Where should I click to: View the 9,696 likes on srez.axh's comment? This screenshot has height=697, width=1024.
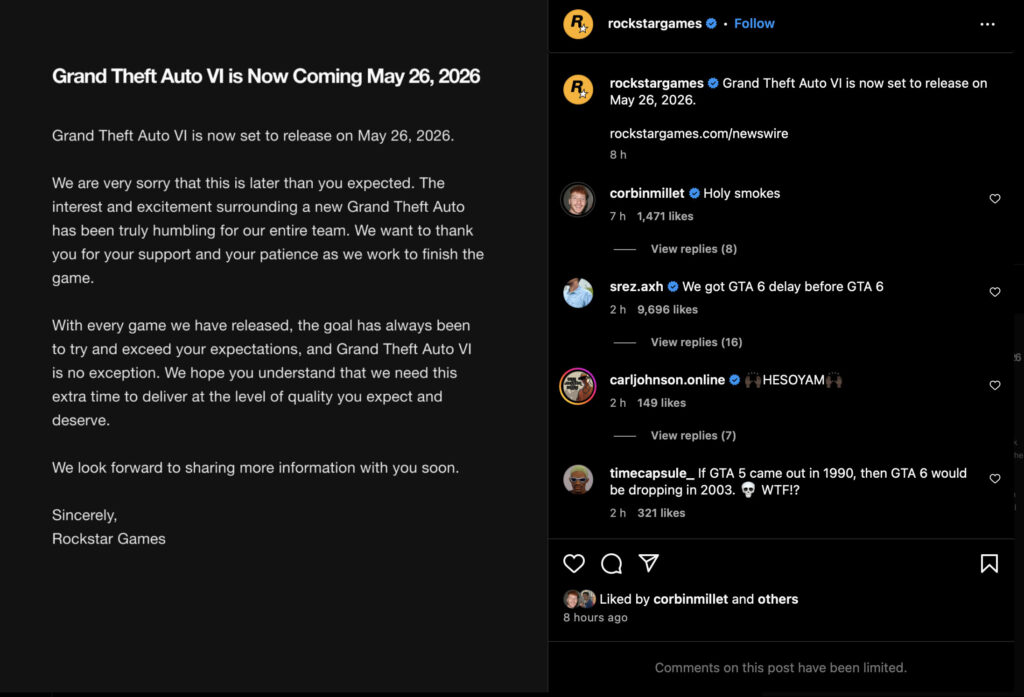click(x=667, y=310)
